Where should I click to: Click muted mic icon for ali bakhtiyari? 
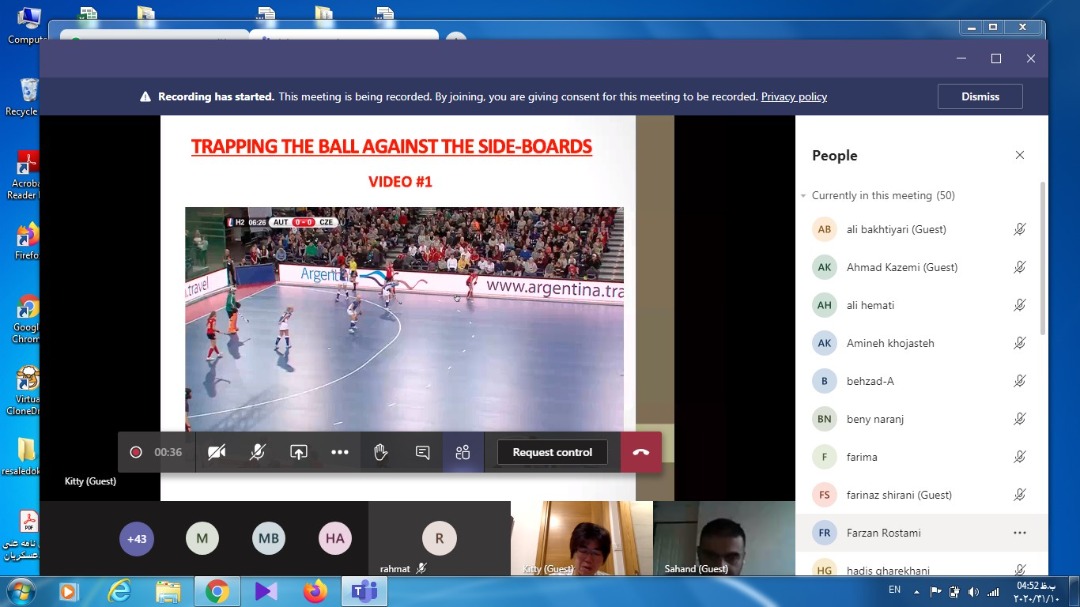[x=1019, y=229]
